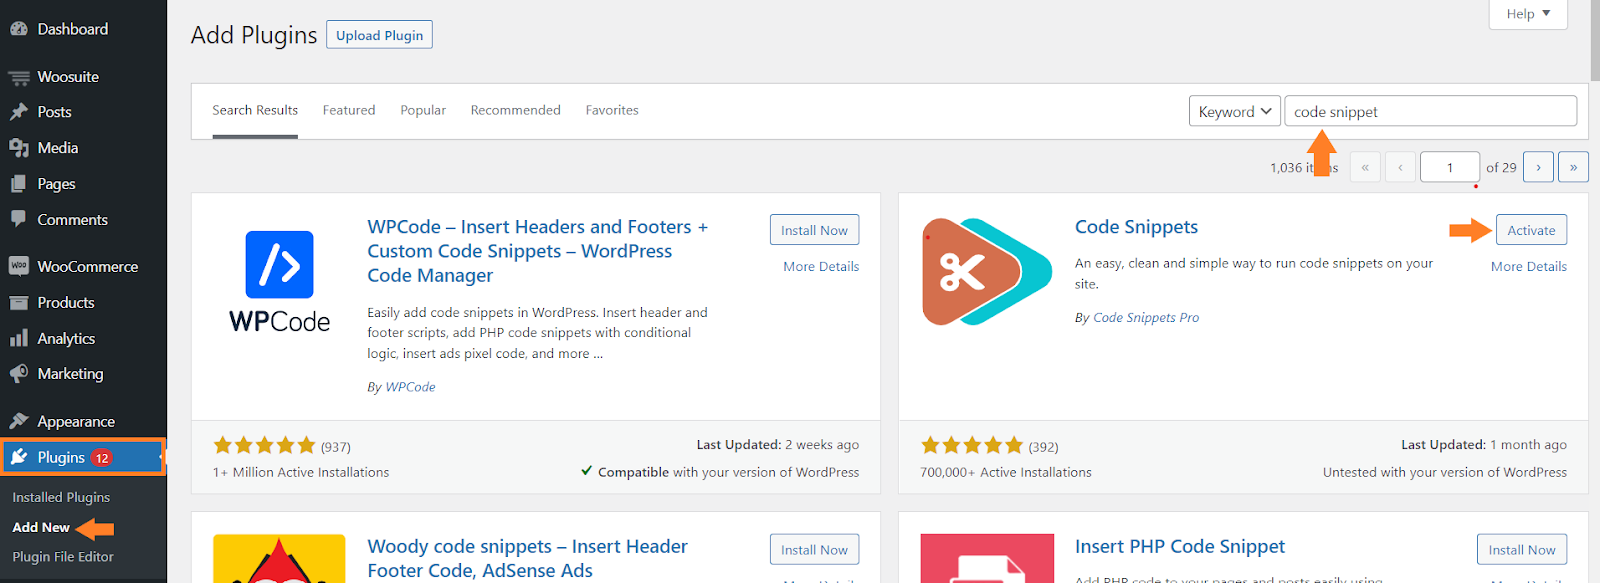Viewport: 1600px width, 583px height.
Task: Click the '700,000+ Active Installations' text
Action: 1006,472
